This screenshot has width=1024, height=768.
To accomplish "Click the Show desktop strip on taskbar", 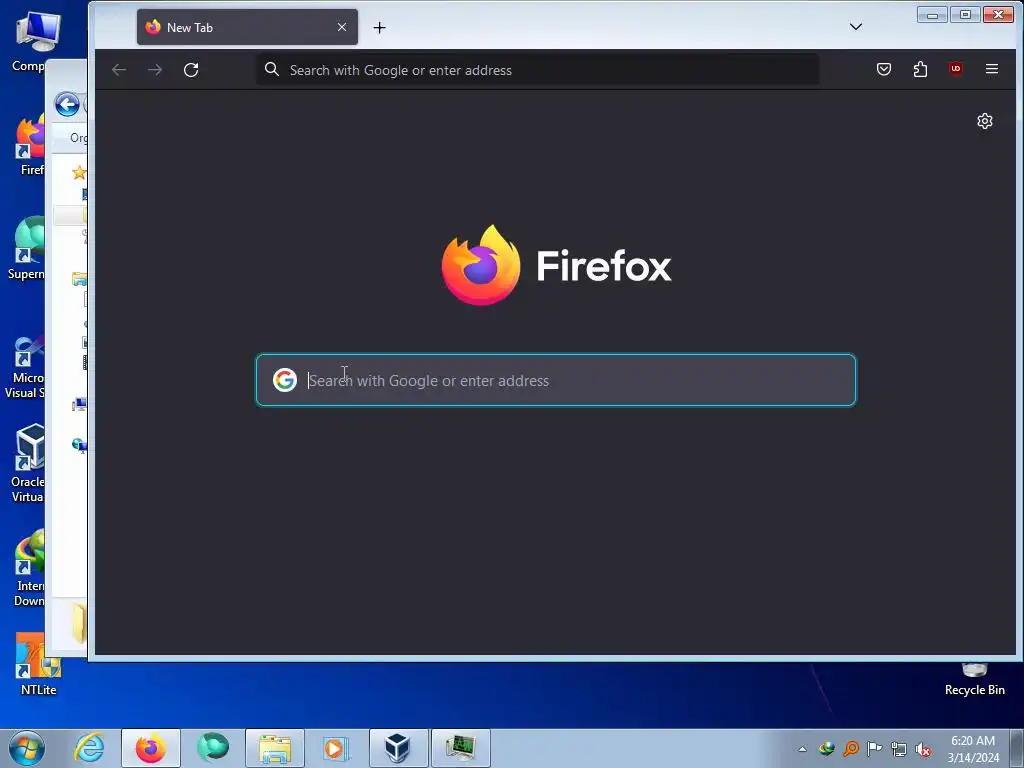I will [1017, 748].
